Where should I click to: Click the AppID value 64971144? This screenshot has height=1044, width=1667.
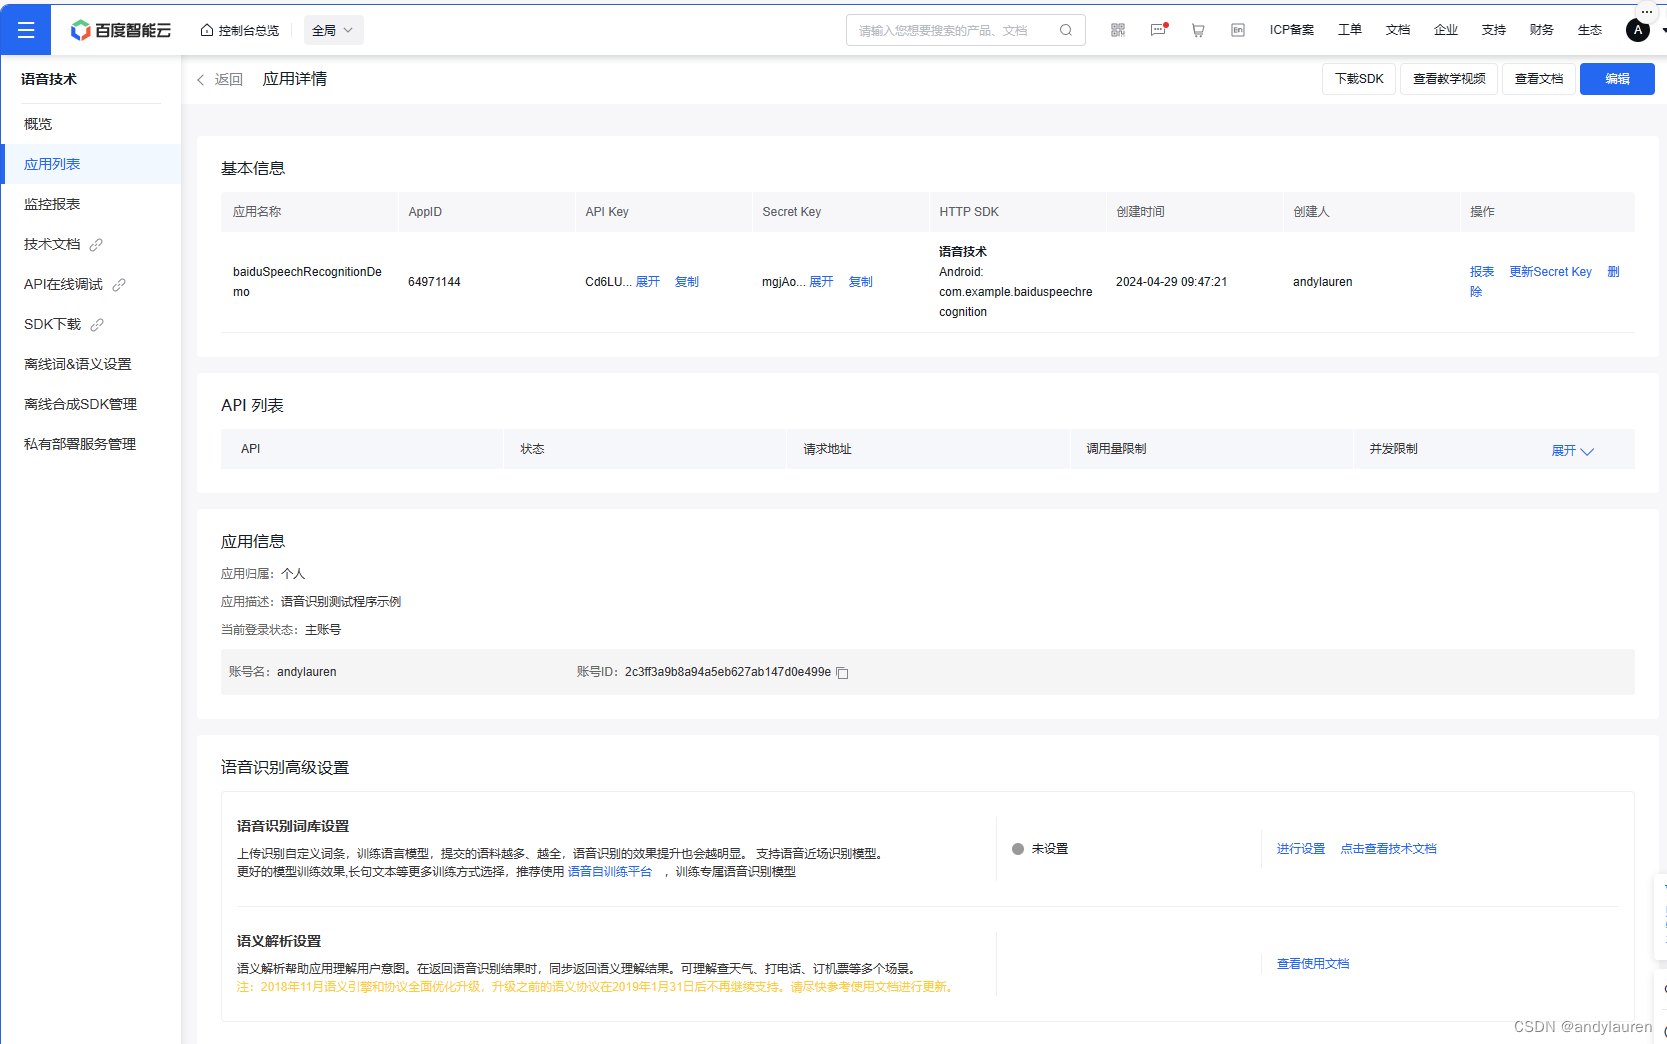point(434,282)
